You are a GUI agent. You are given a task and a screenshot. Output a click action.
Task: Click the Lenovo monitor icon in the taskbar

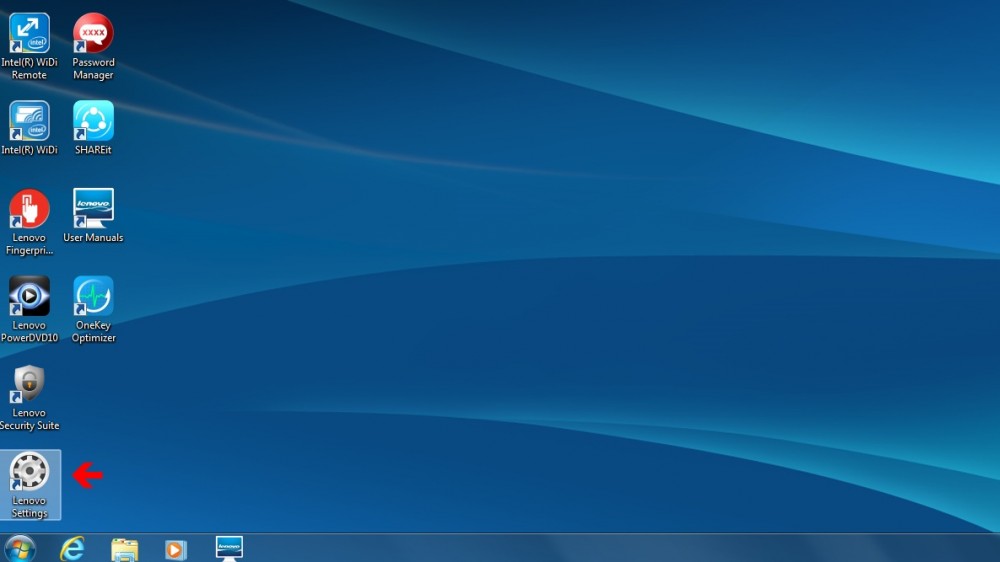(229, 548)
